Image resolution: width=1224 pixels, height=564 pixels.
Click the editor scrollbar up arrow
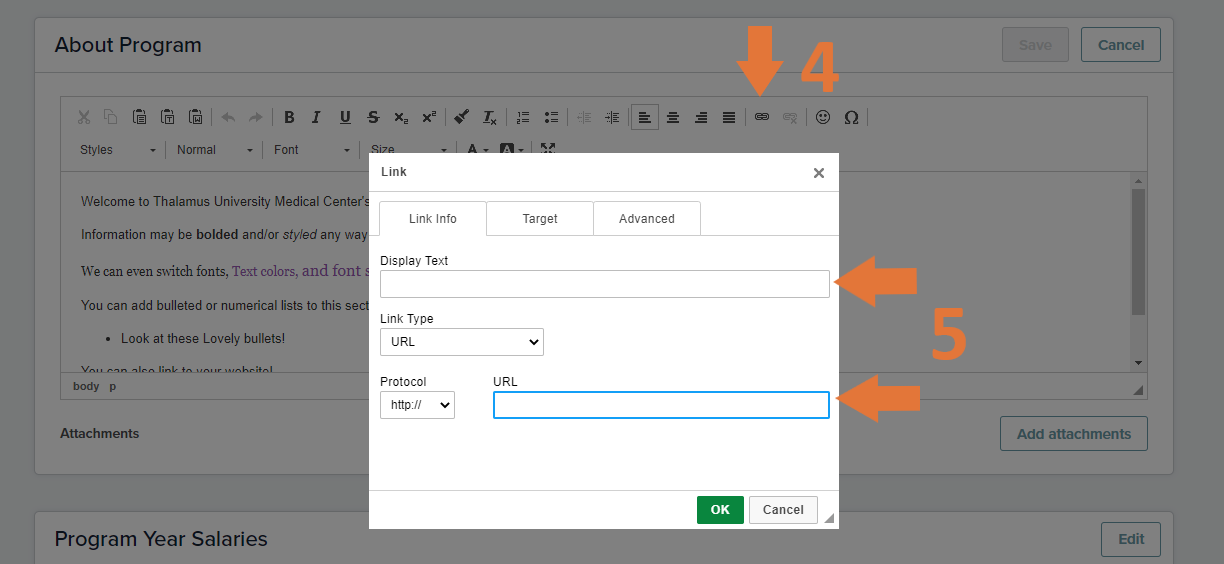tap(1138, 179)
